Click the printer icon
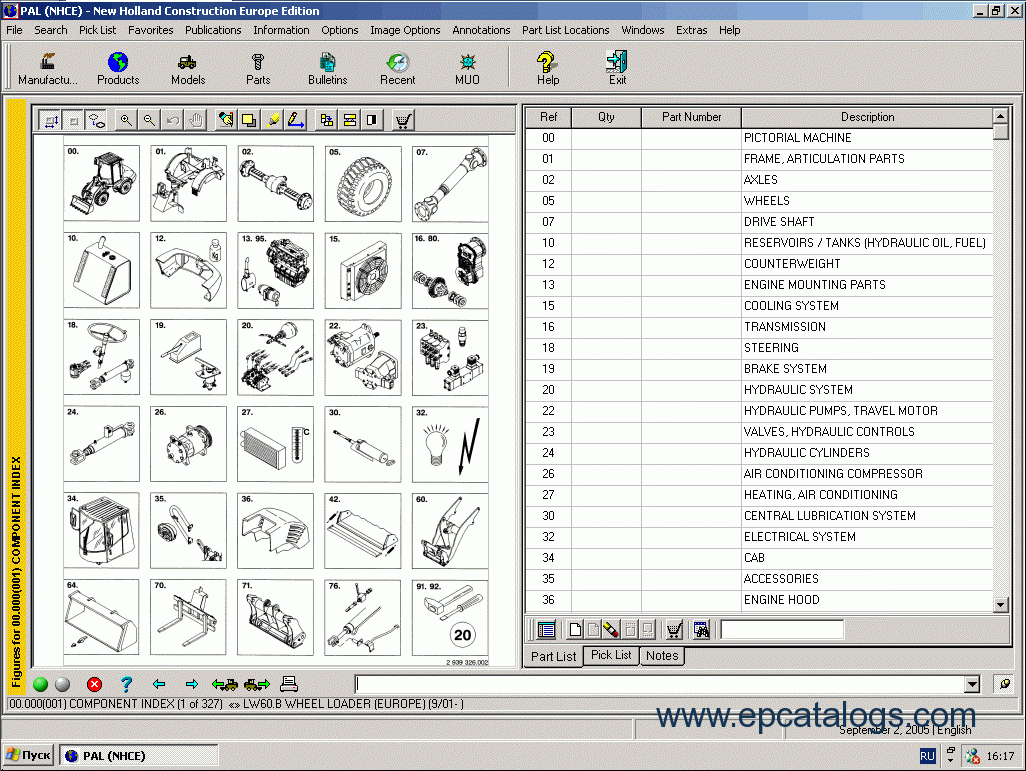The image size is (1026, 771). 289,684
